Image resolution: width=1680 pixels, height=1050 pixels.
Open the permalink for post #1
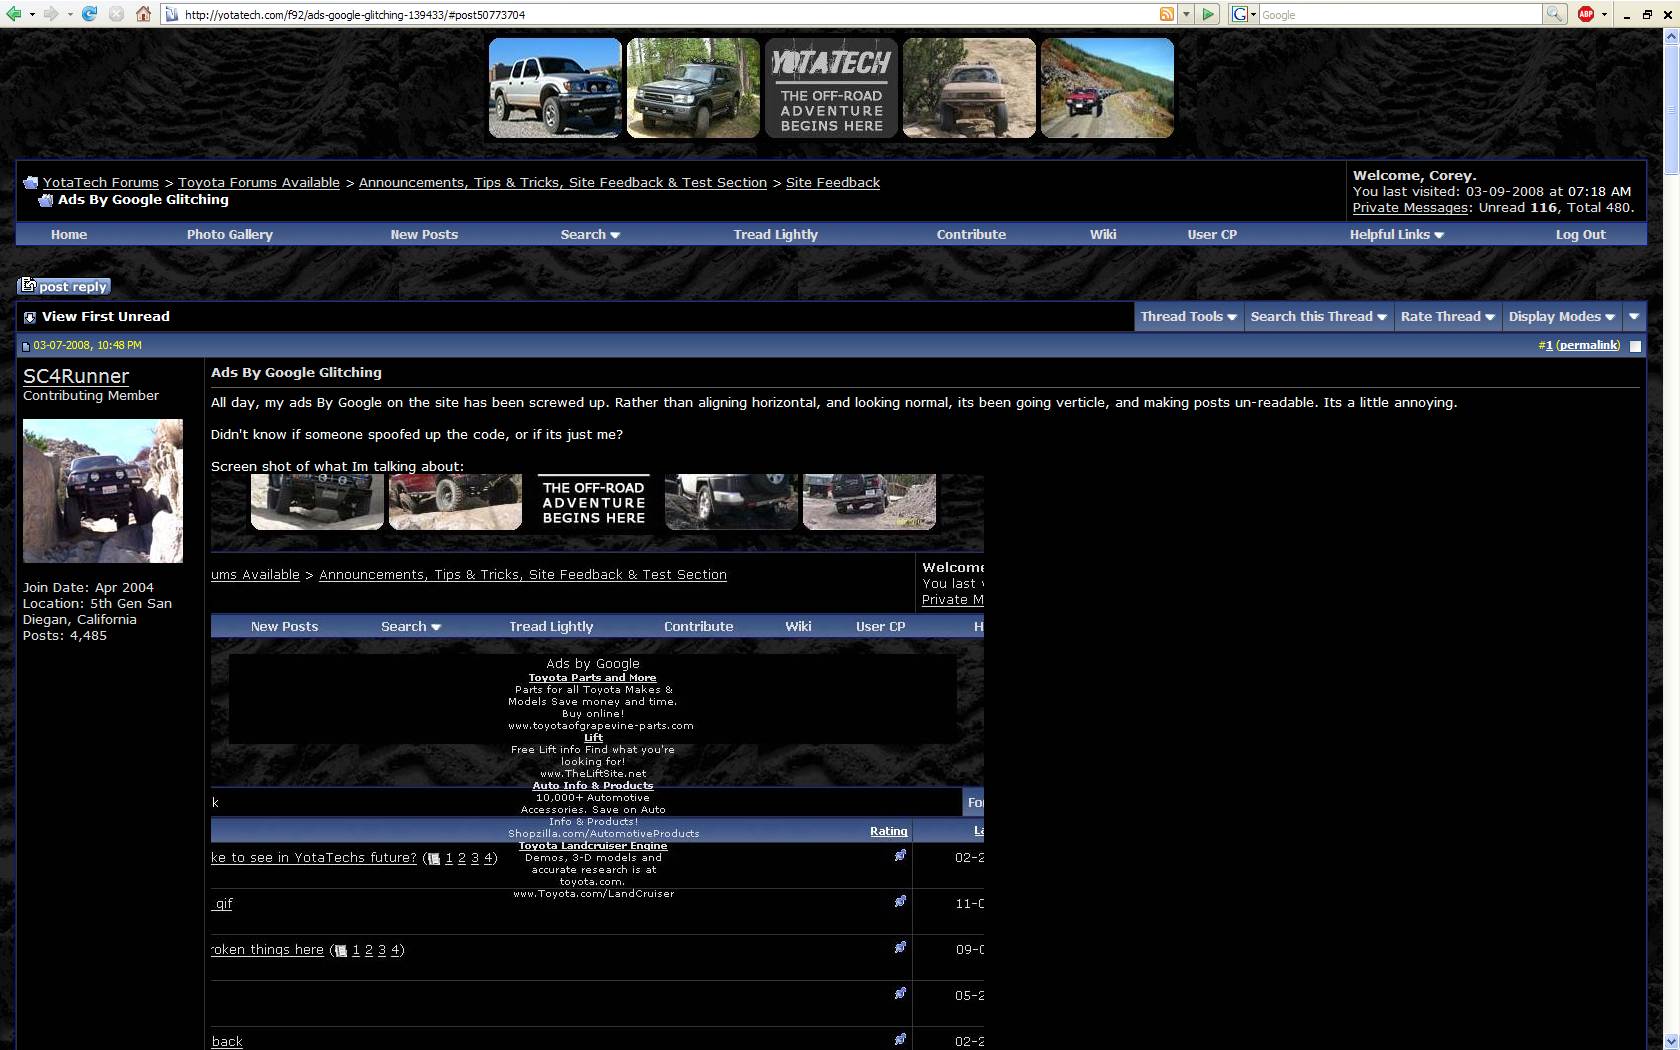pyautogui.click(x=1589, y=345)
